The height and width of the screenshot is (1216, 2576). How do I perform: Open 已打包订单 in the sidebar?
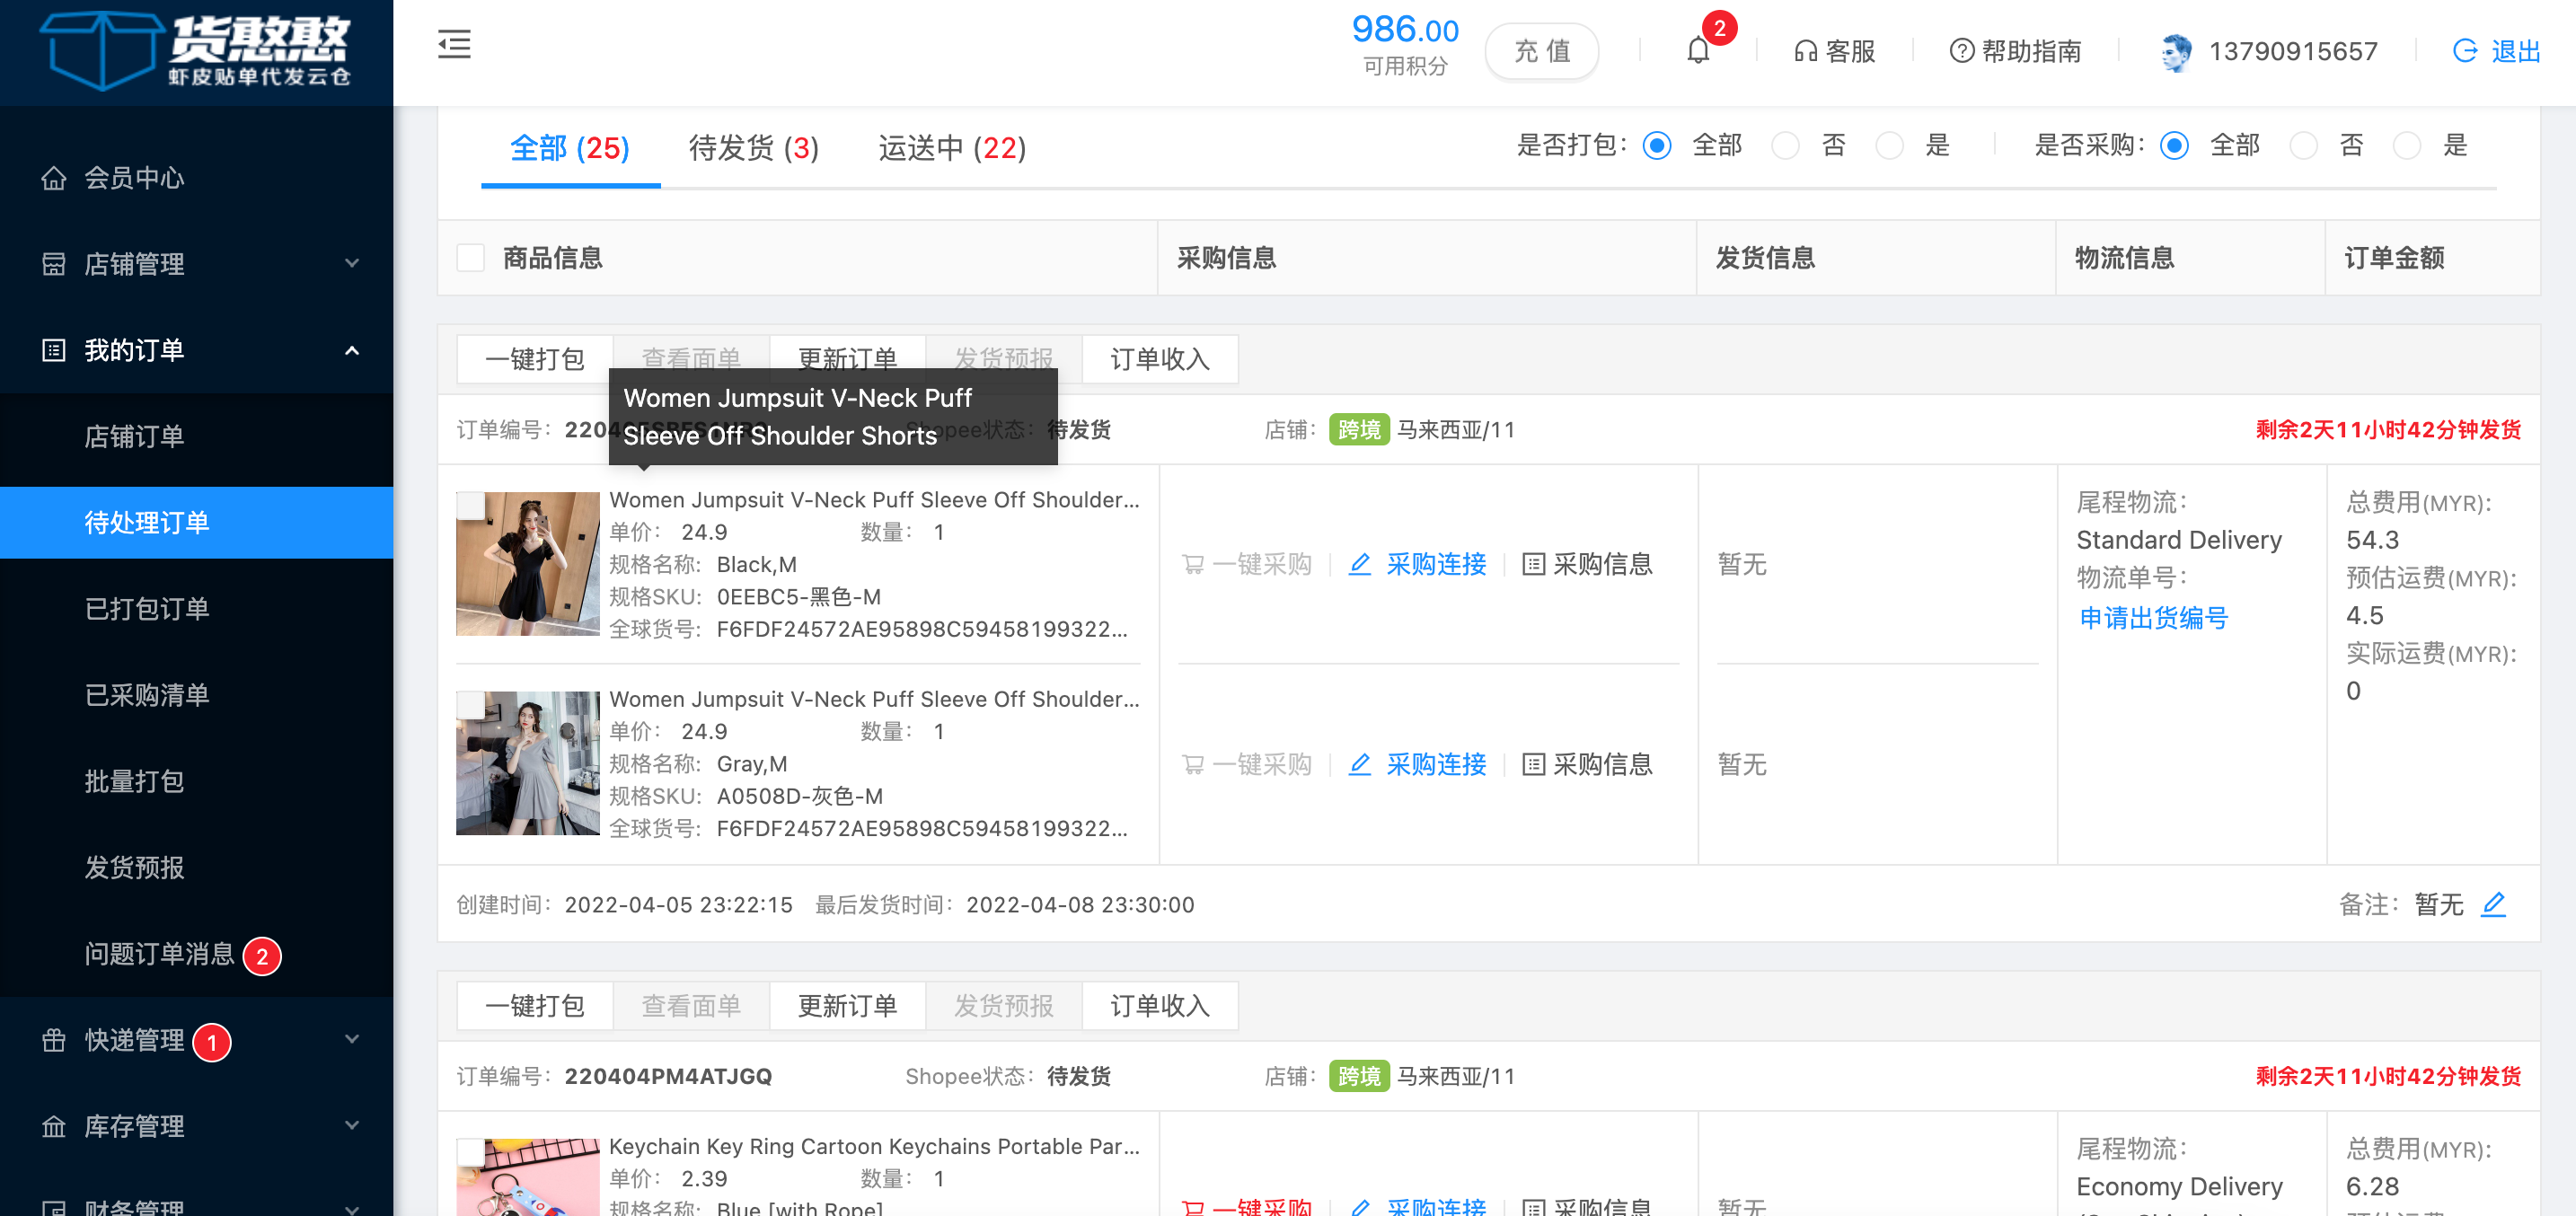coord(147,609)
